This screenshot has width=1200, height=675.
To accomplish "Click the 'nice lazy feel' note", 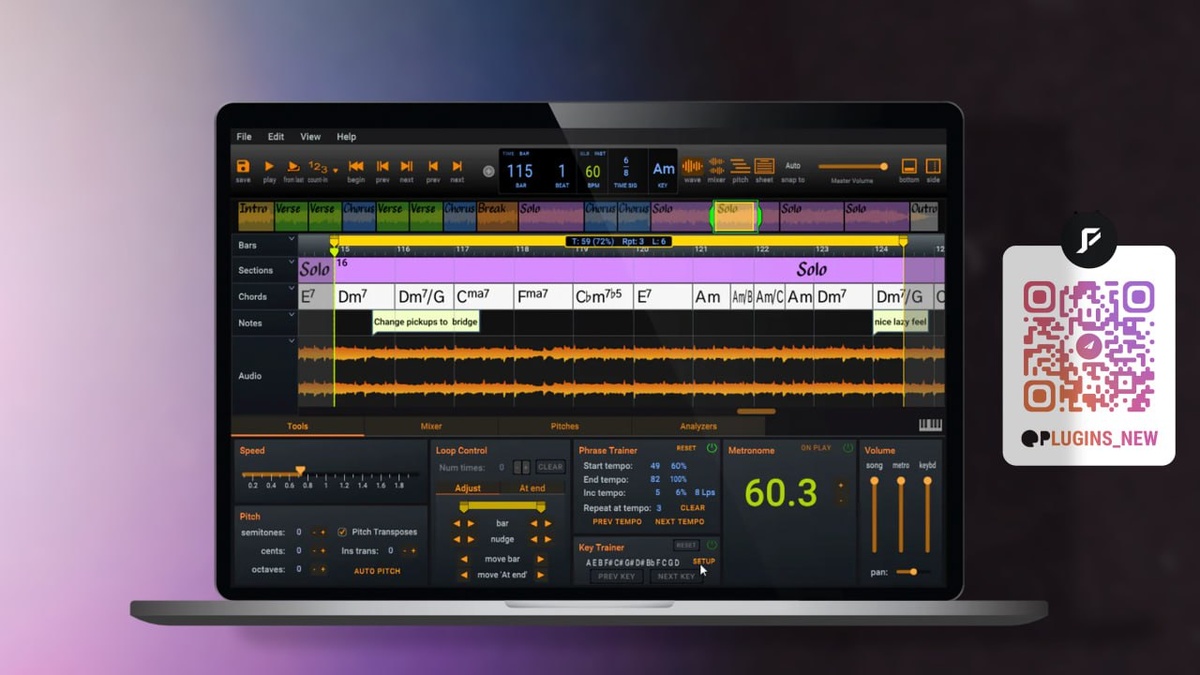I will point(900,322).
